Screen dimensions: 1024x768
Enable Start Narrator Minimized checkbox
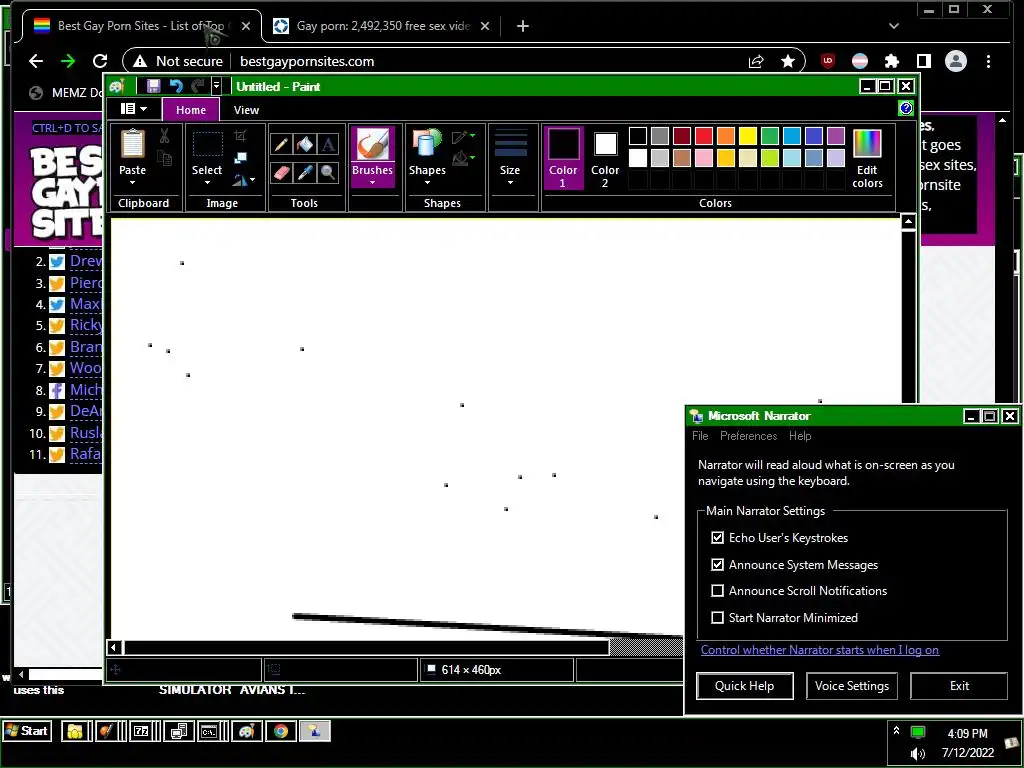pos(718,617)
